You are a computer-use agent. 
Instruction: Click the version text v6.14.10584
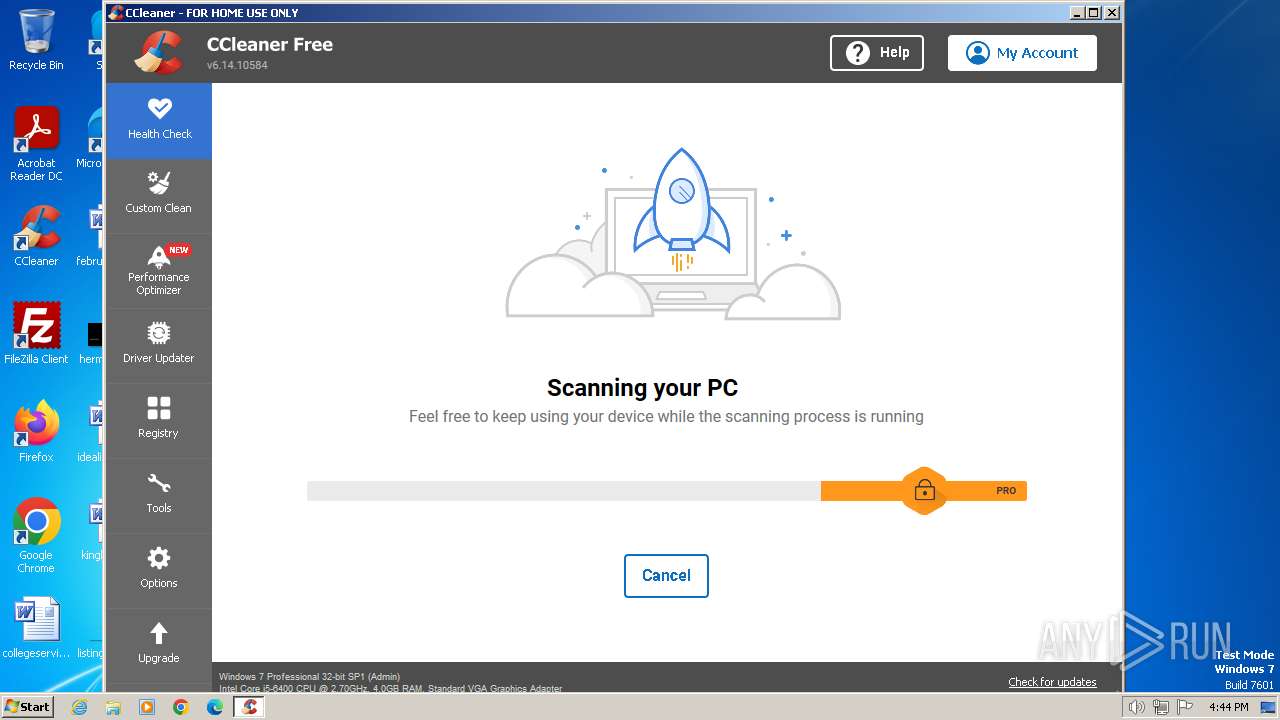pos(237,65)
